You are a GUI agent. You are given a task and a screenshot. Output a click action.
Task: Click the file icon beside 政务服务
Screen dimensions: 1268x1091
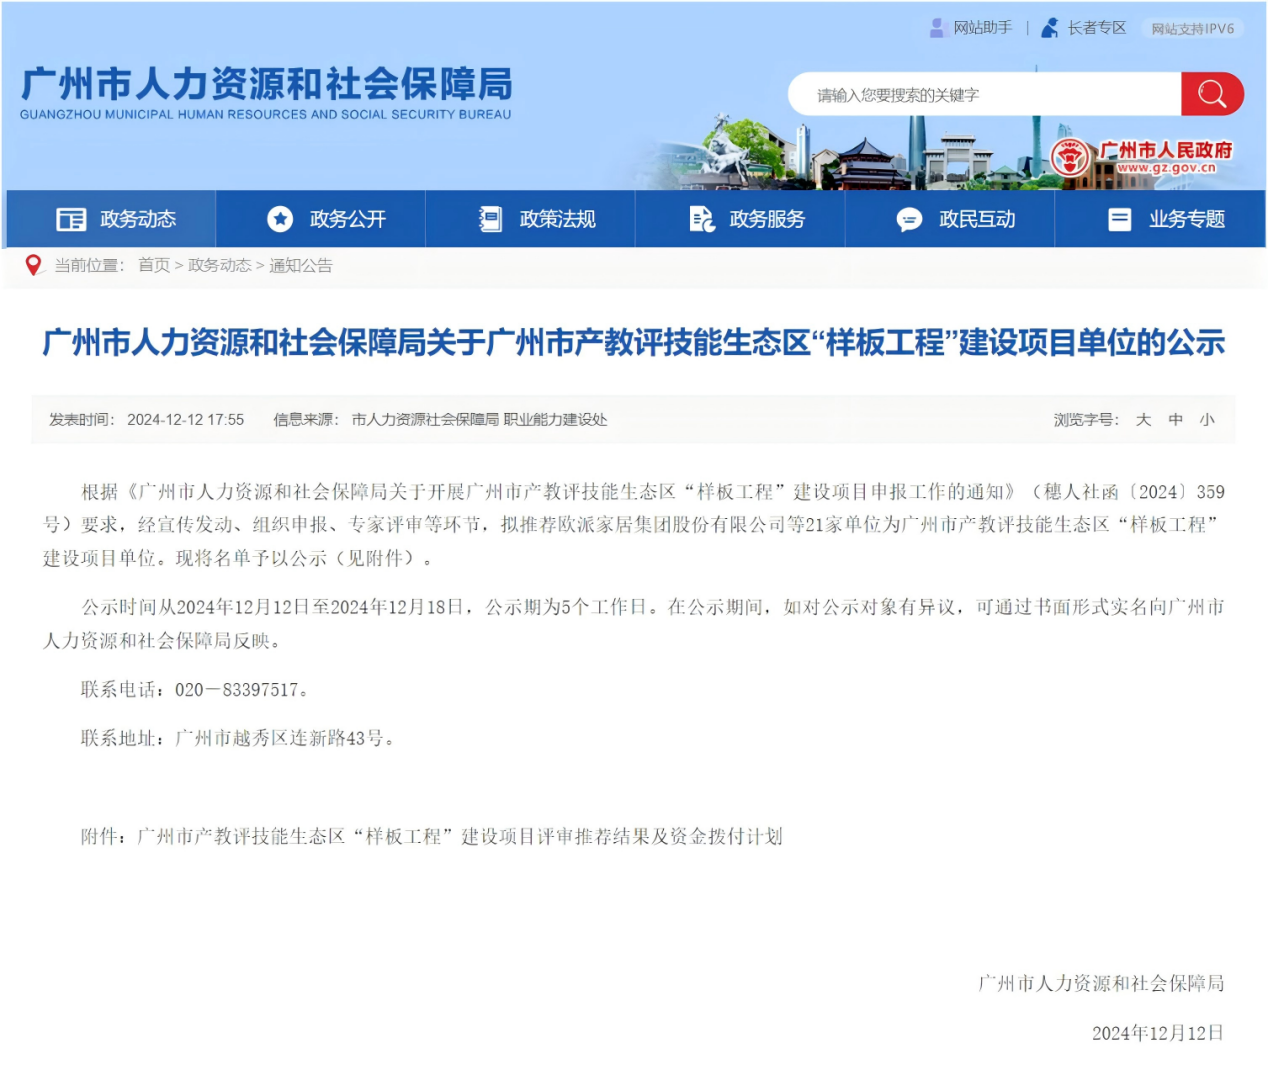tap(702, 219)
